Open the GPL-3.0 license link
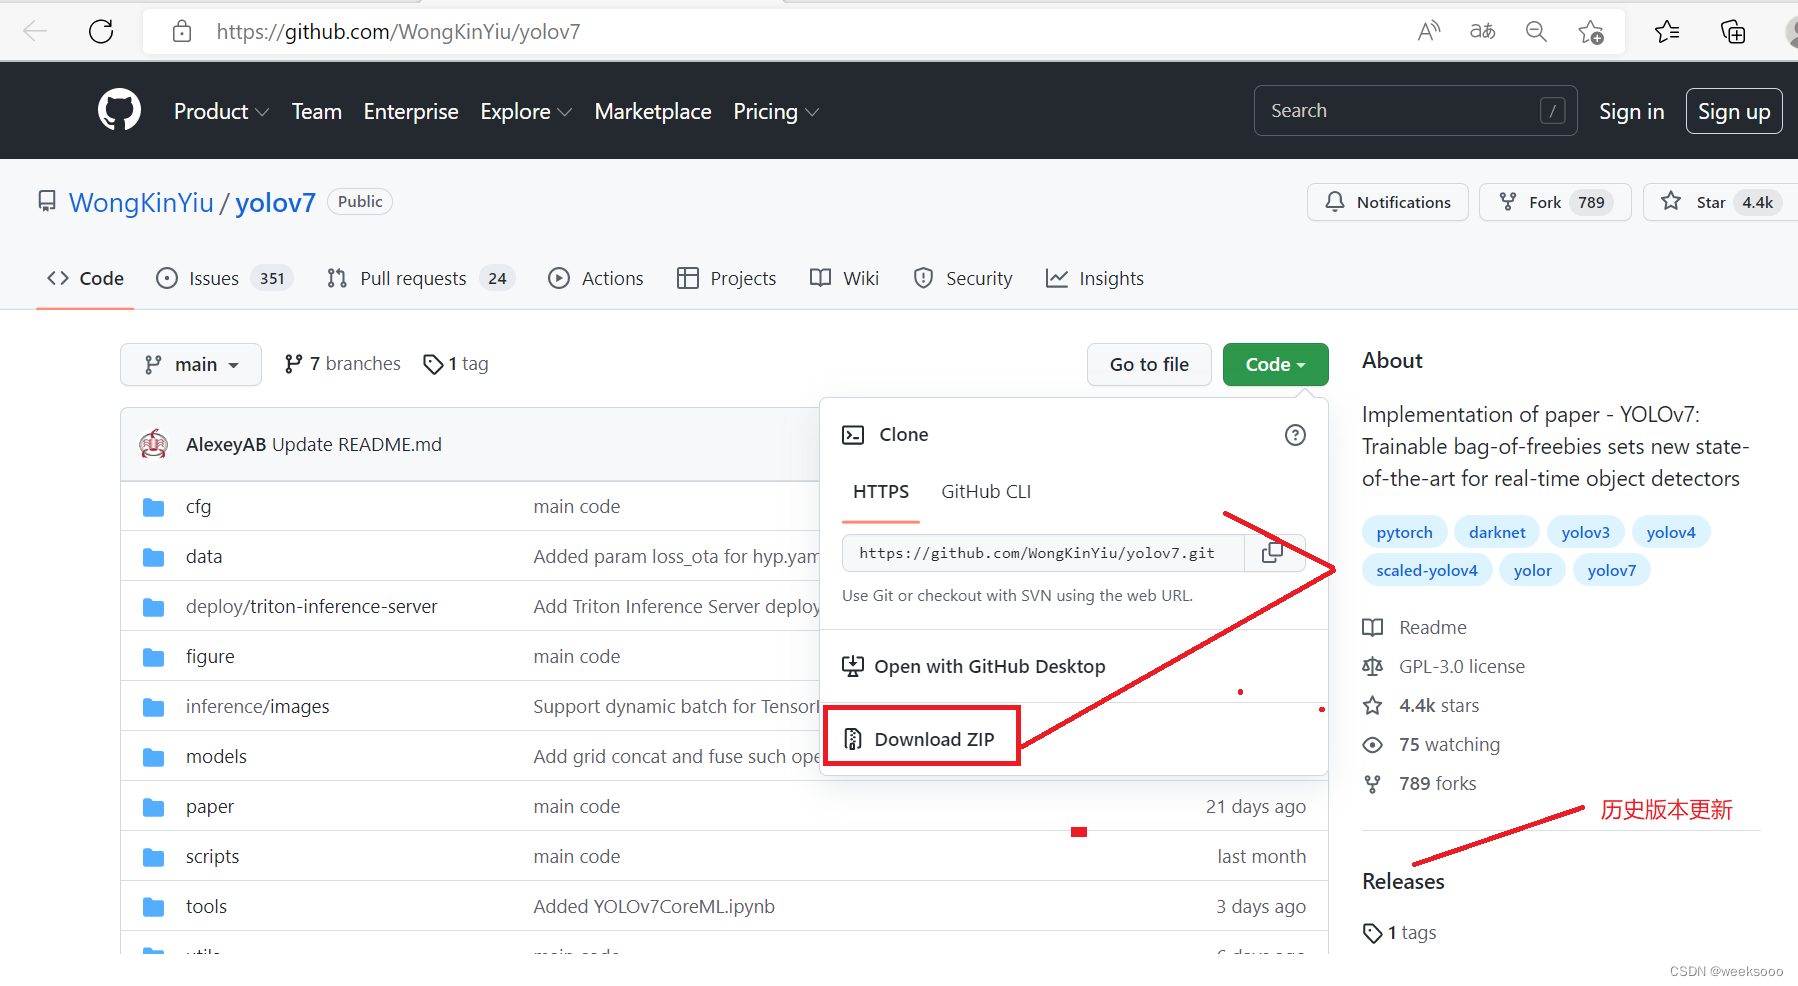Viewport: 1798px width, 986px height. 1461,666
